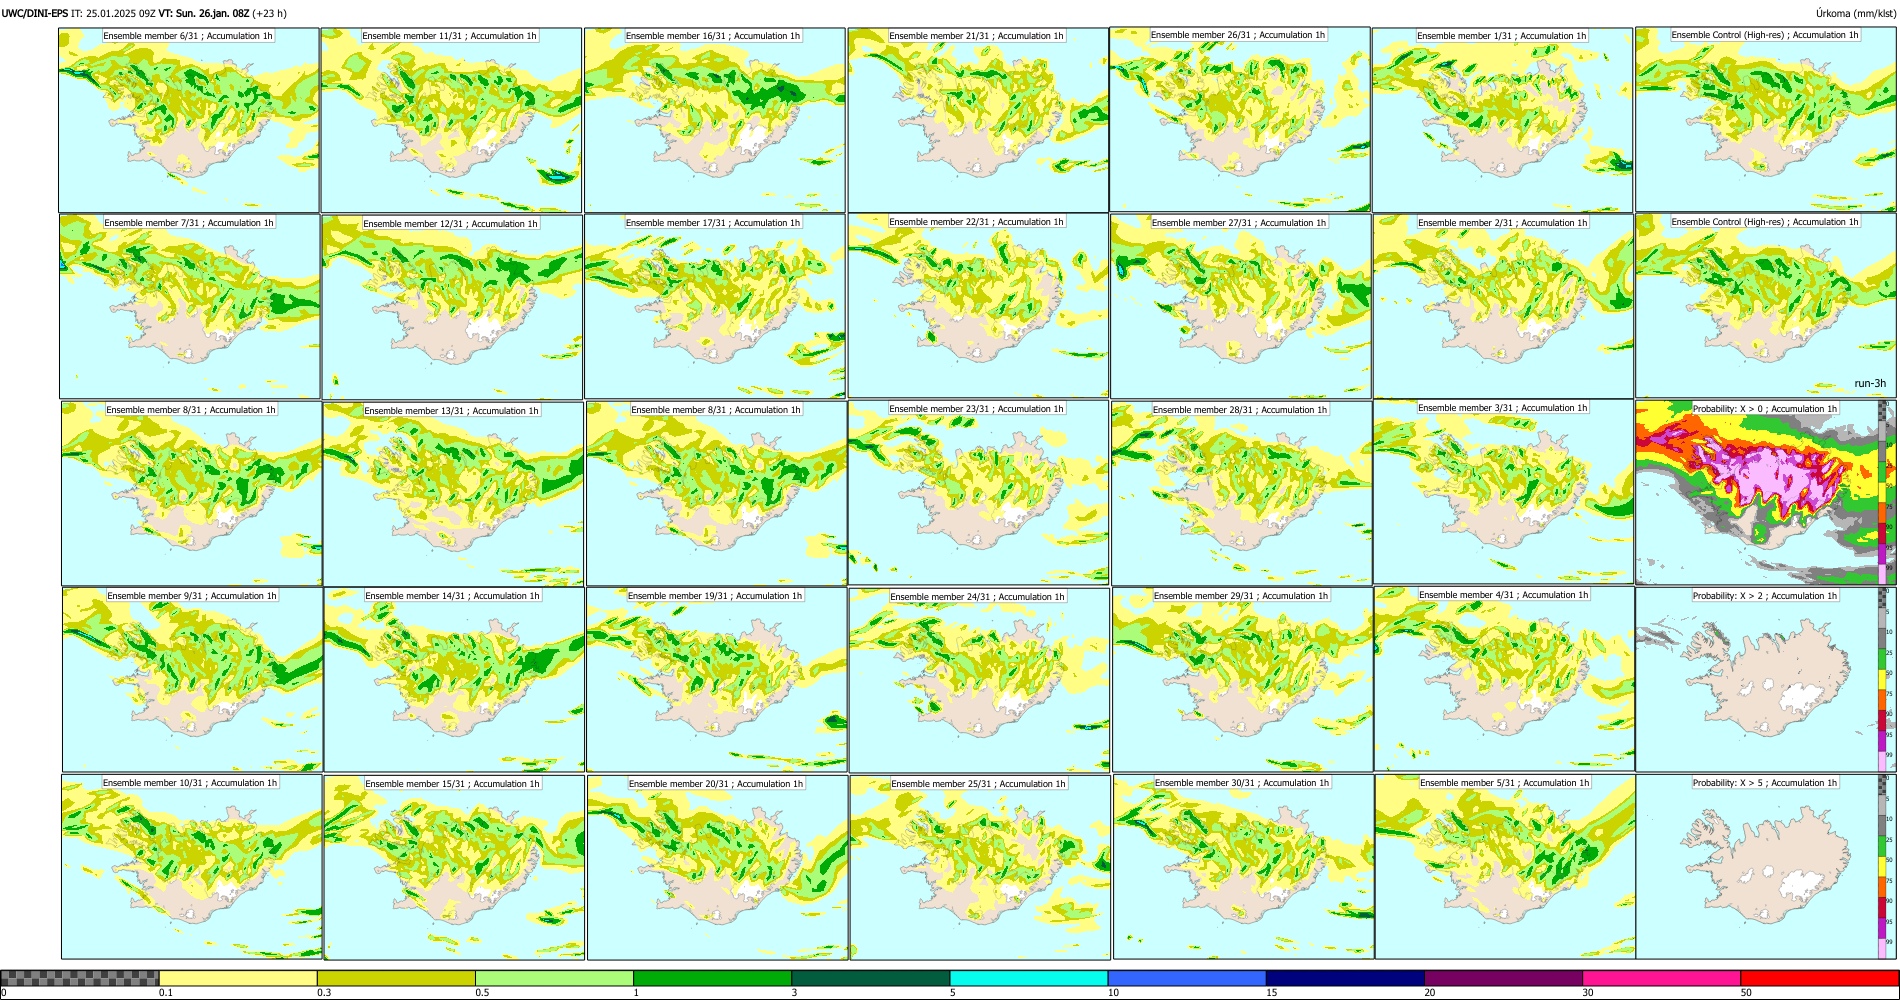Image resolution: width=1900 pixels, height=1000 pixels.
Task: Select the pink 30–50 legend swatch
Action: pyautogui.click(x=1661, y=978)
